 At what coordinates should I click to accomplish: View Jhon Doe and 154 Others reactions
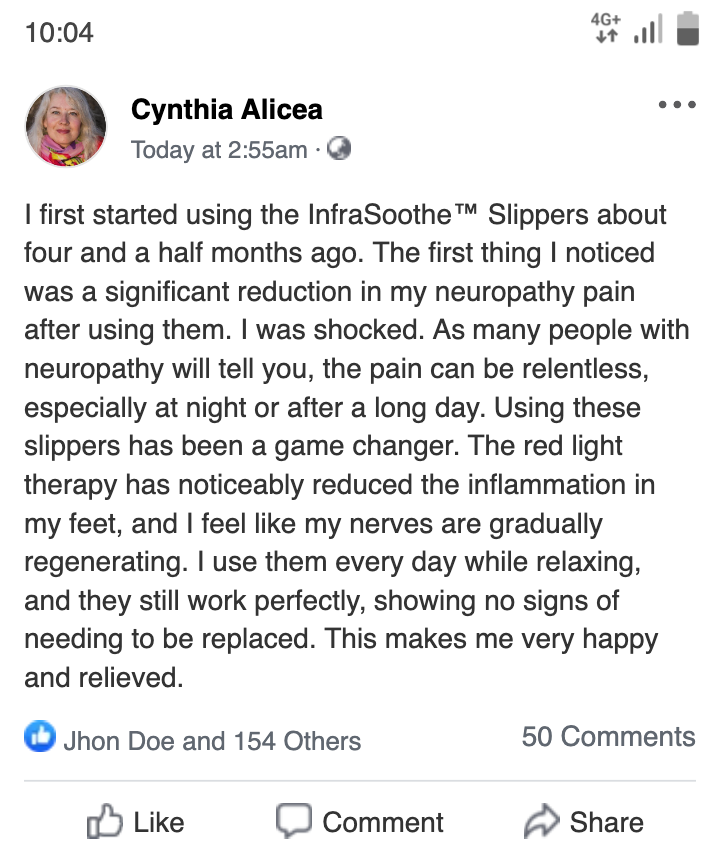click(x=212, y=741)
